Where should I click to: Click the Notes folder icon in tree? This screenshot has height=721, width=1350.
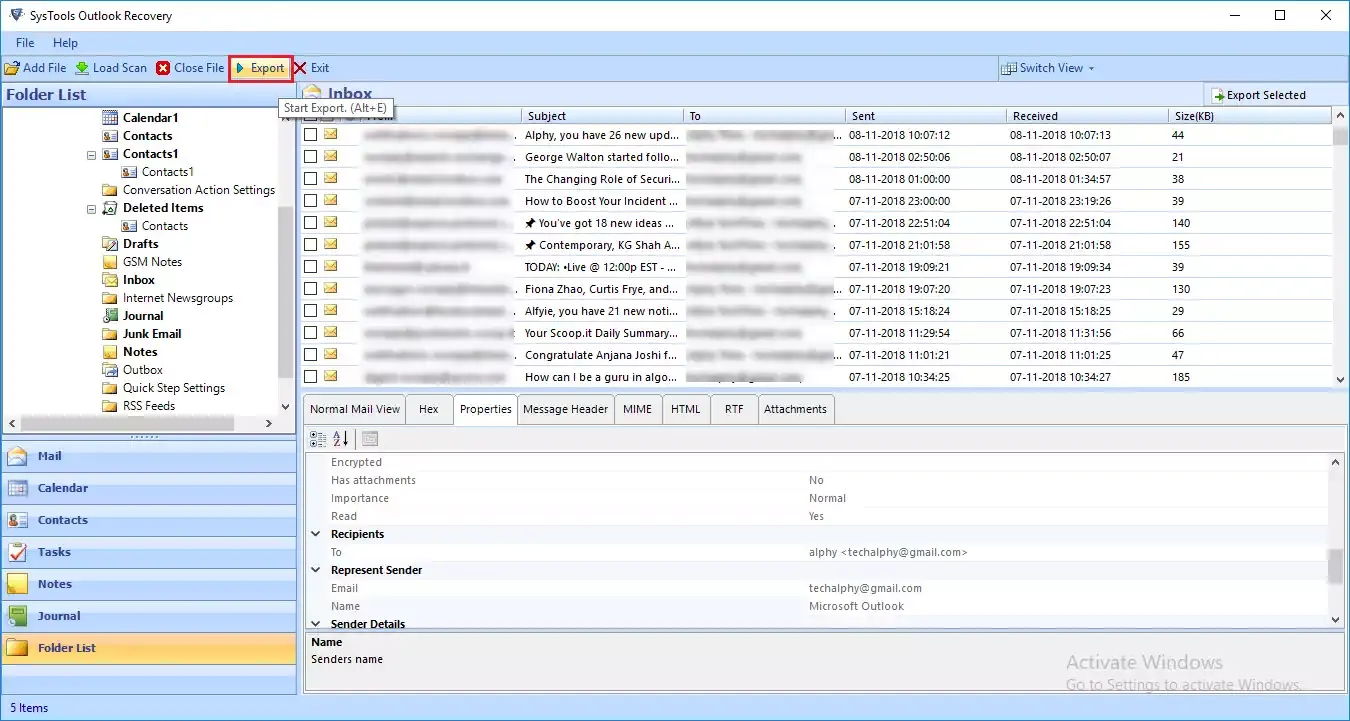[x=110, y=352]
